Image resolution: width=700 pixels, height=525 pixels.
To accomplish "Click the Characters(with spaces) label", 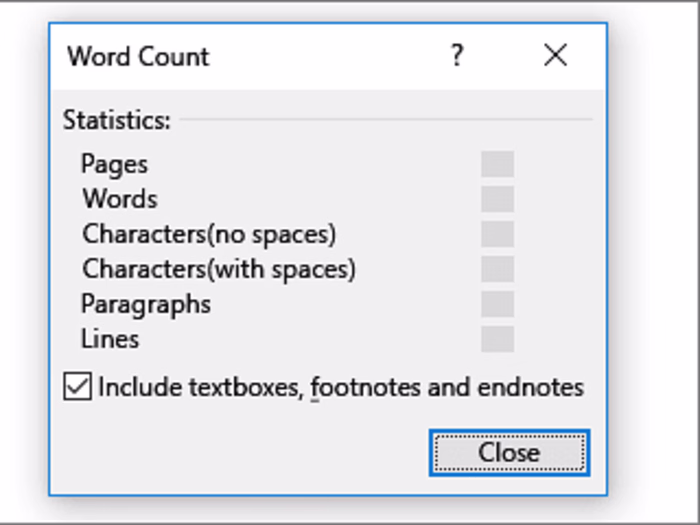I will pyautogui.click(x=219, y=269).
